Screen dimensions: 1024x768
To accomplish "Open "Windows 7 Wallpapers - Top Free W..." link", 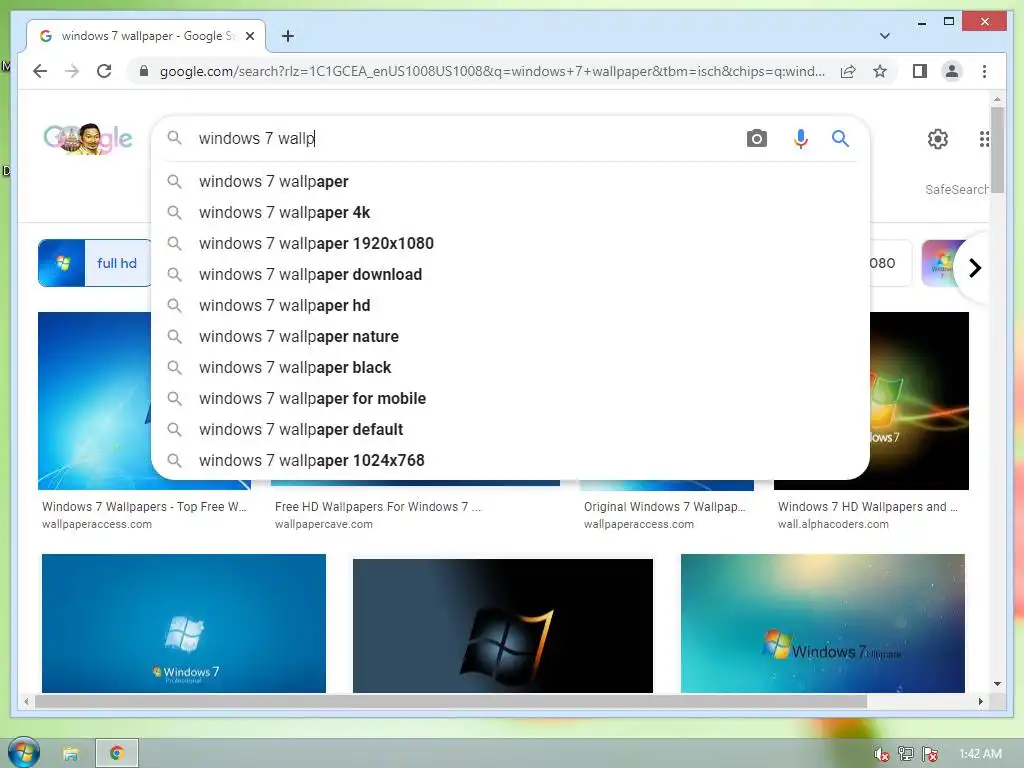I will tap(144, 507).
